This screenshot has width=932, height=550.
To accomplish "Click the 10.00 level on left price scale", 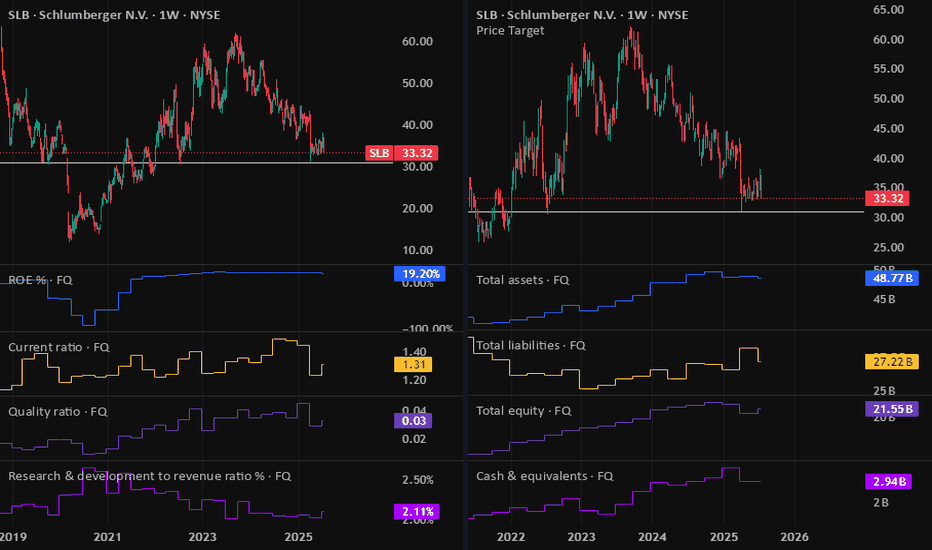I will point(417,250).
